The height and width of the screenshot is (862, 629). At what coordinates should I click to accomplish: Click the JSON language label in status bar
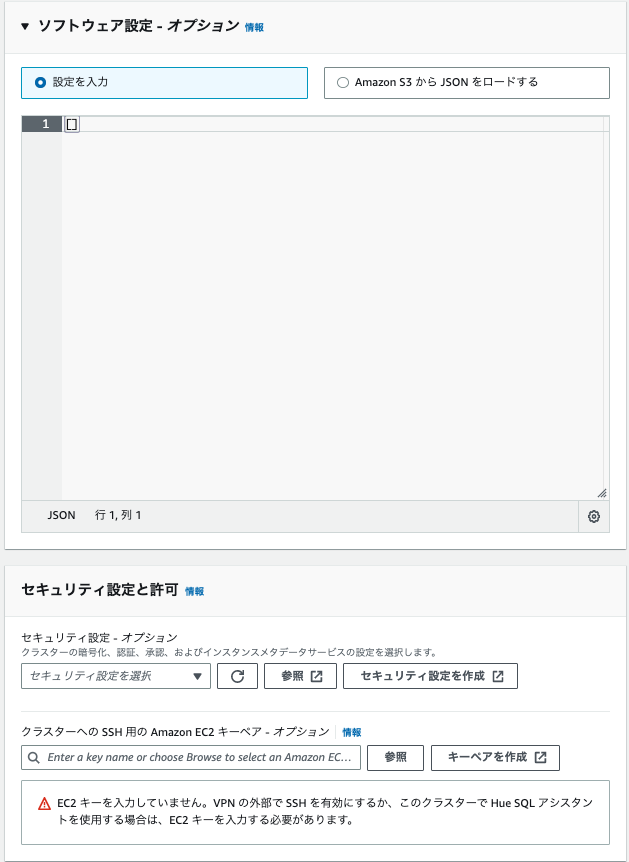(61, 515)
